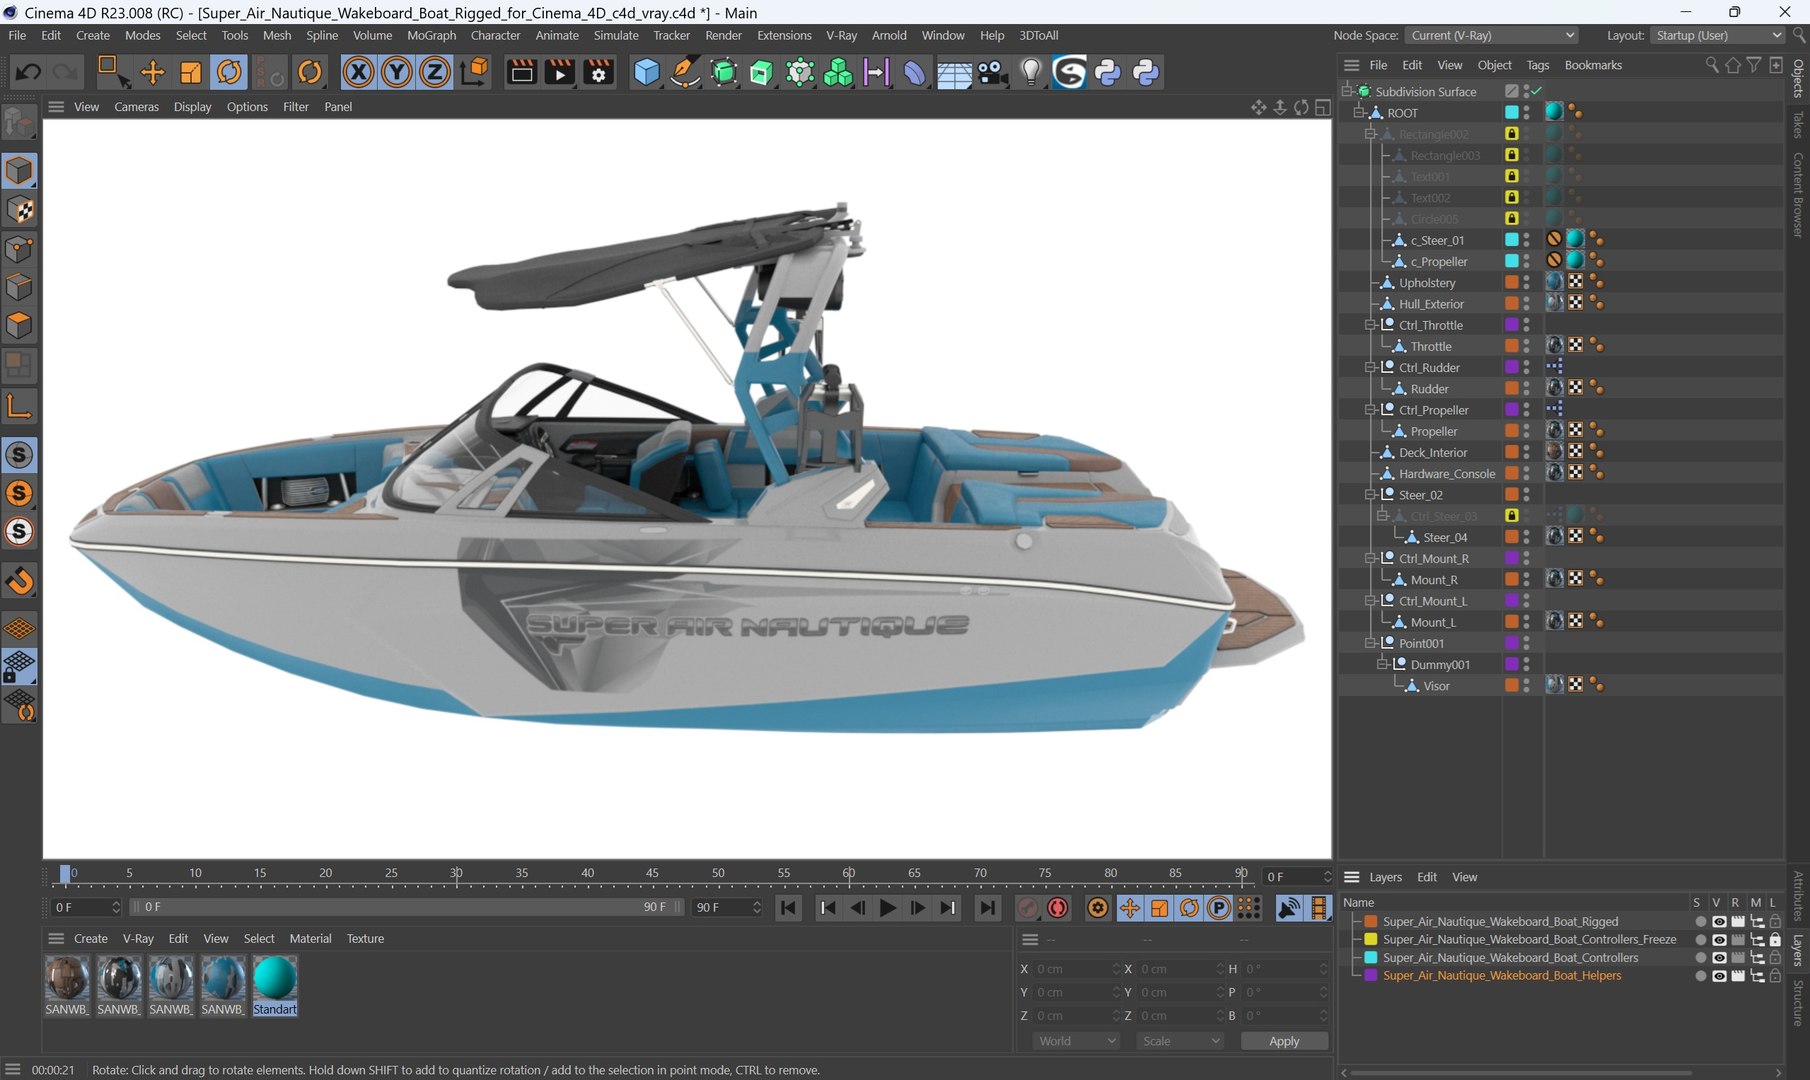Select the Scale tool

(x=190, y=72)
